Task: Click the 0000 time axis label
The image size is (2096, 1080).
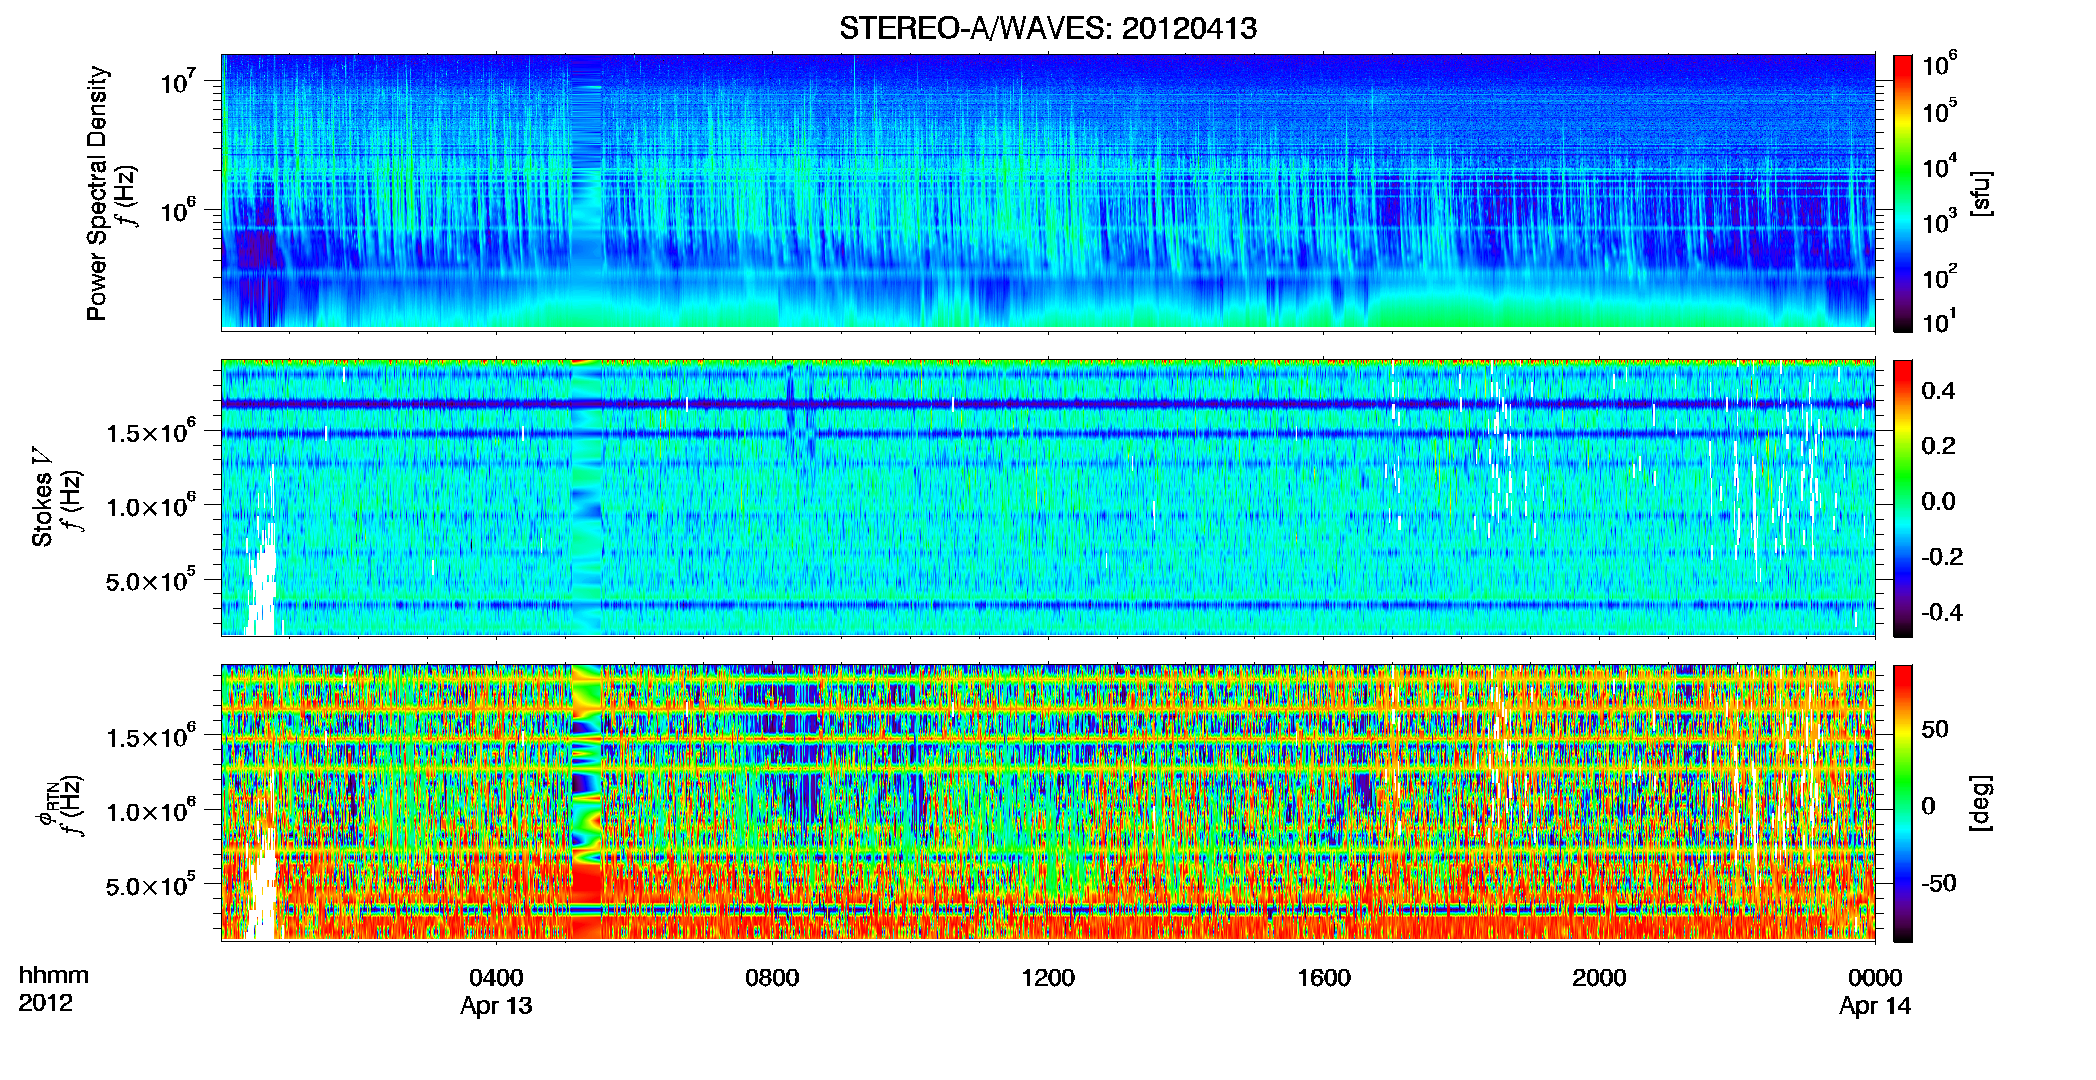Action: (1875, 978)
